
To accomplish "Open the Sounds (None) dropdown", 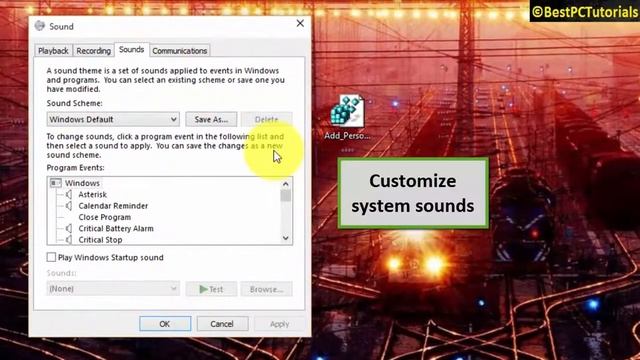I will 113,289.
